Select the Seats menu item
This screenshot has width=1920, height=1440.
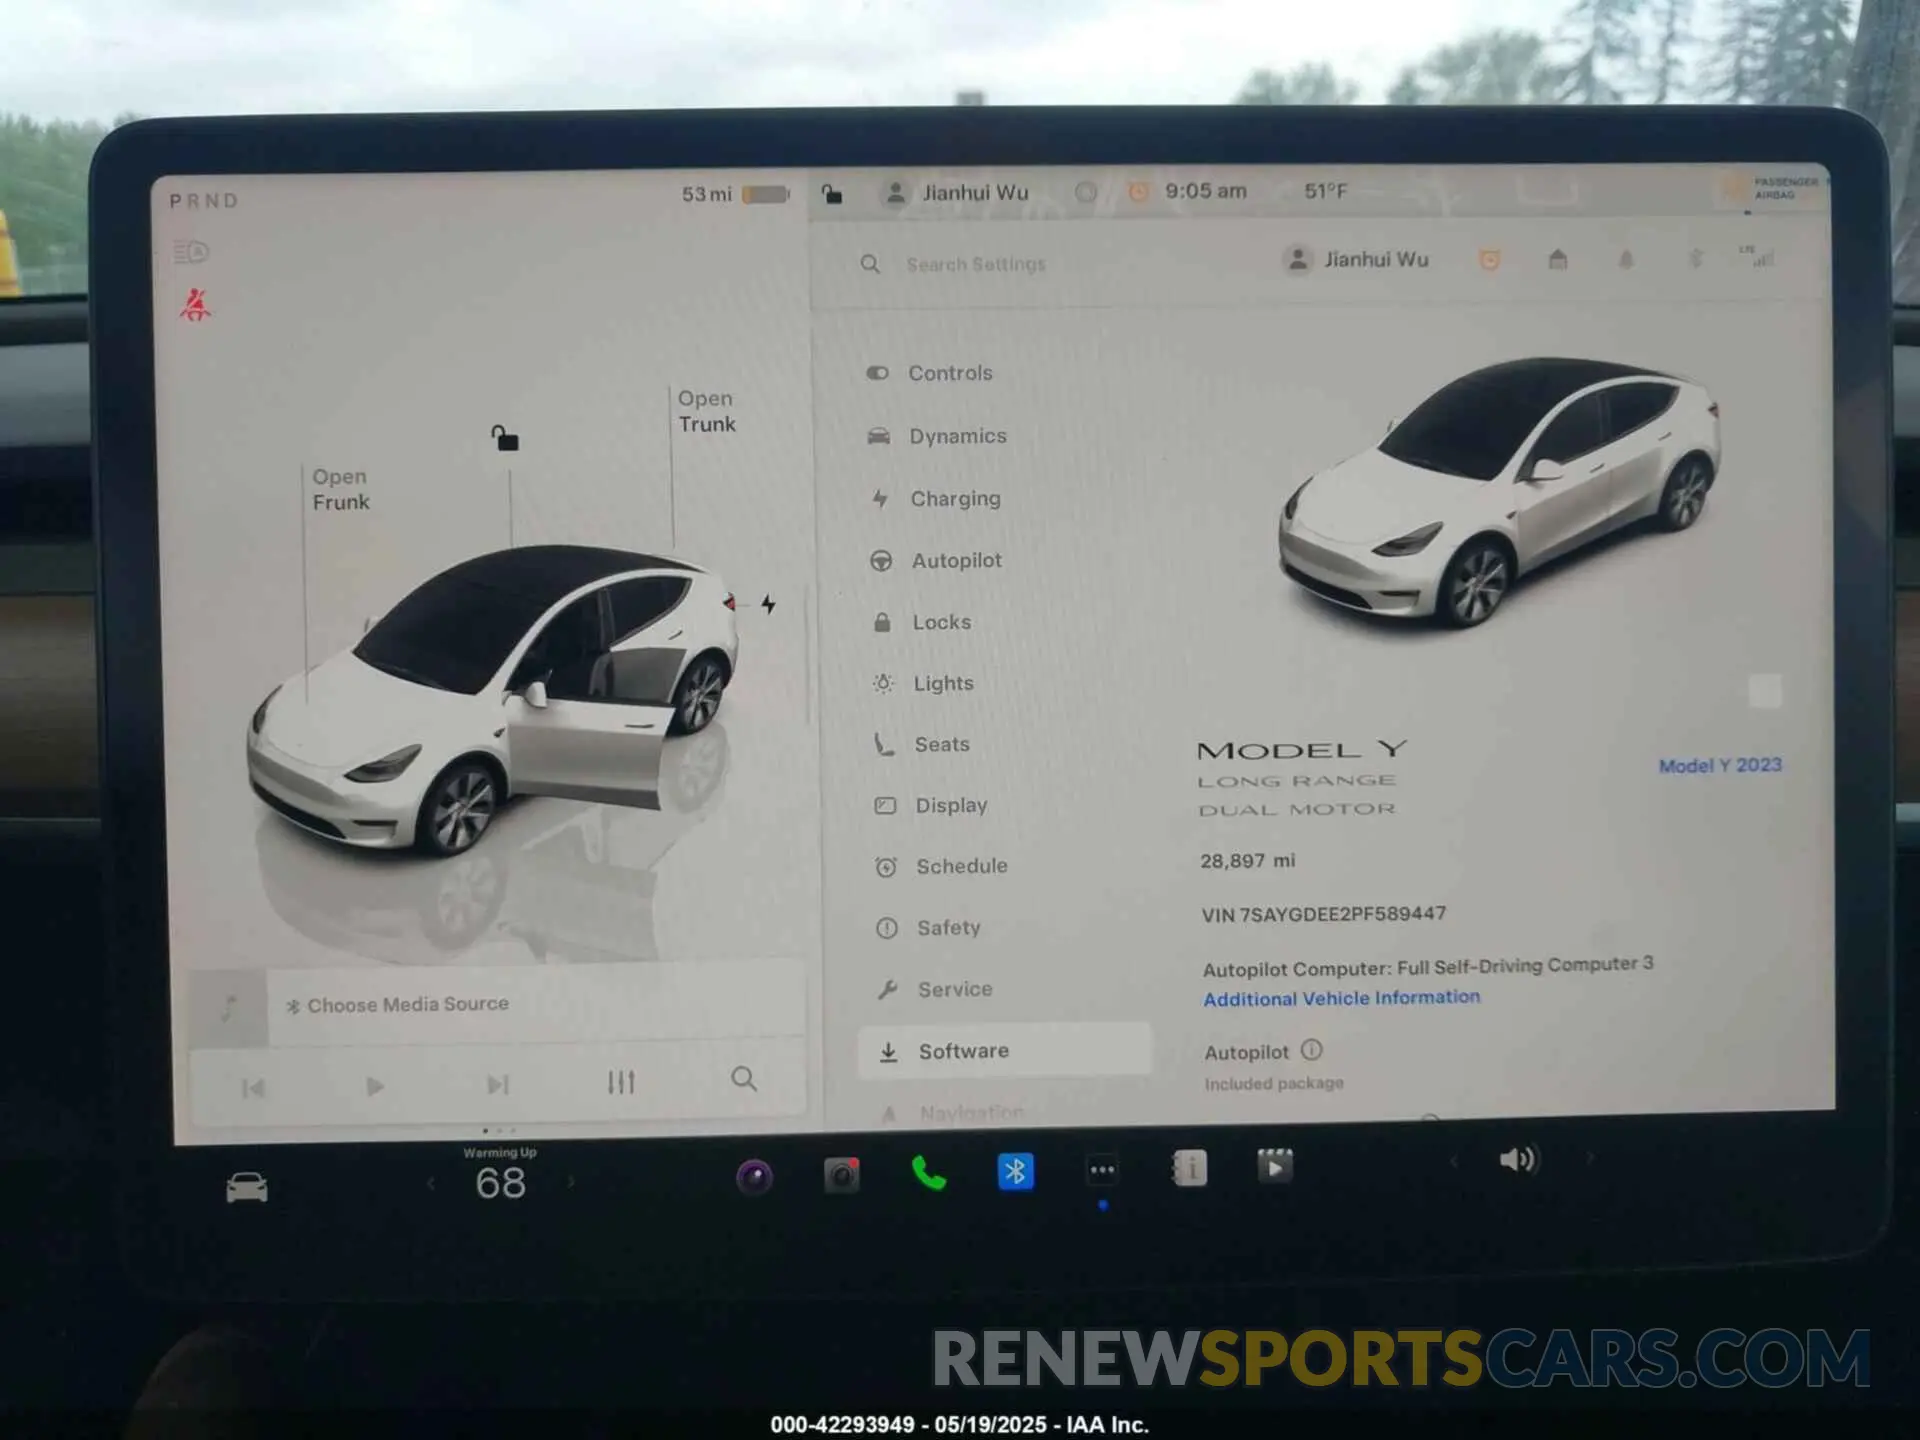(x=922, y=744)
